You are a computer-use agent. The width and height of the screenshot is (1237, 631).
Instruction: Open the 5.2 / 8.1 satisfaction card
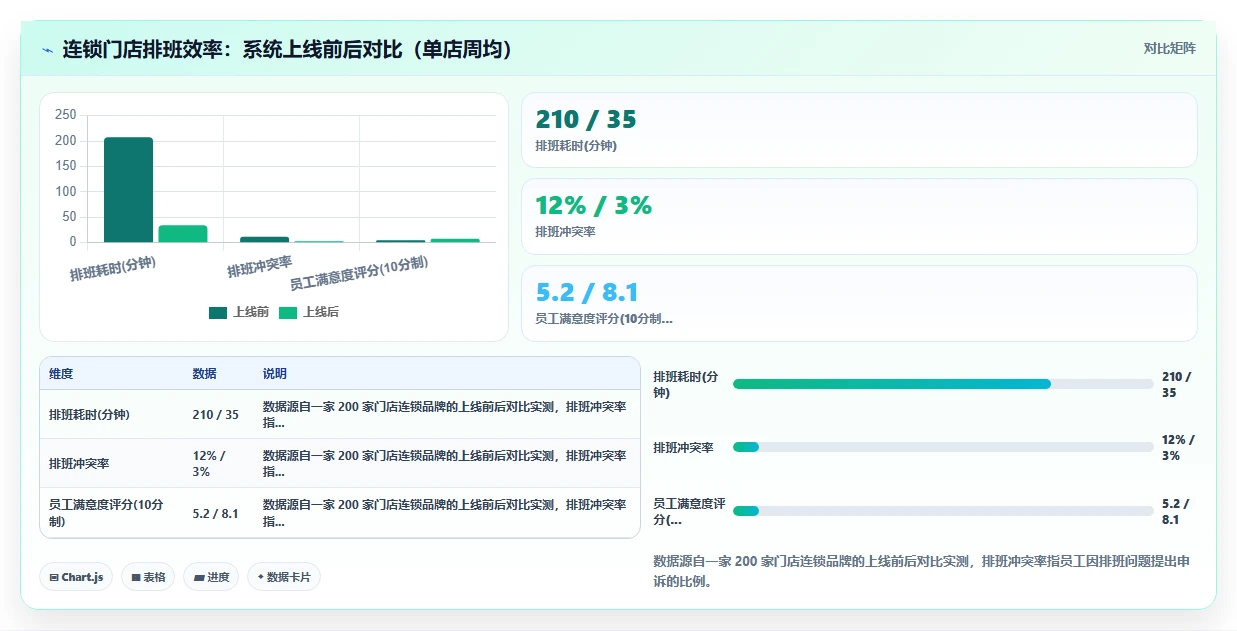point(859,303)
